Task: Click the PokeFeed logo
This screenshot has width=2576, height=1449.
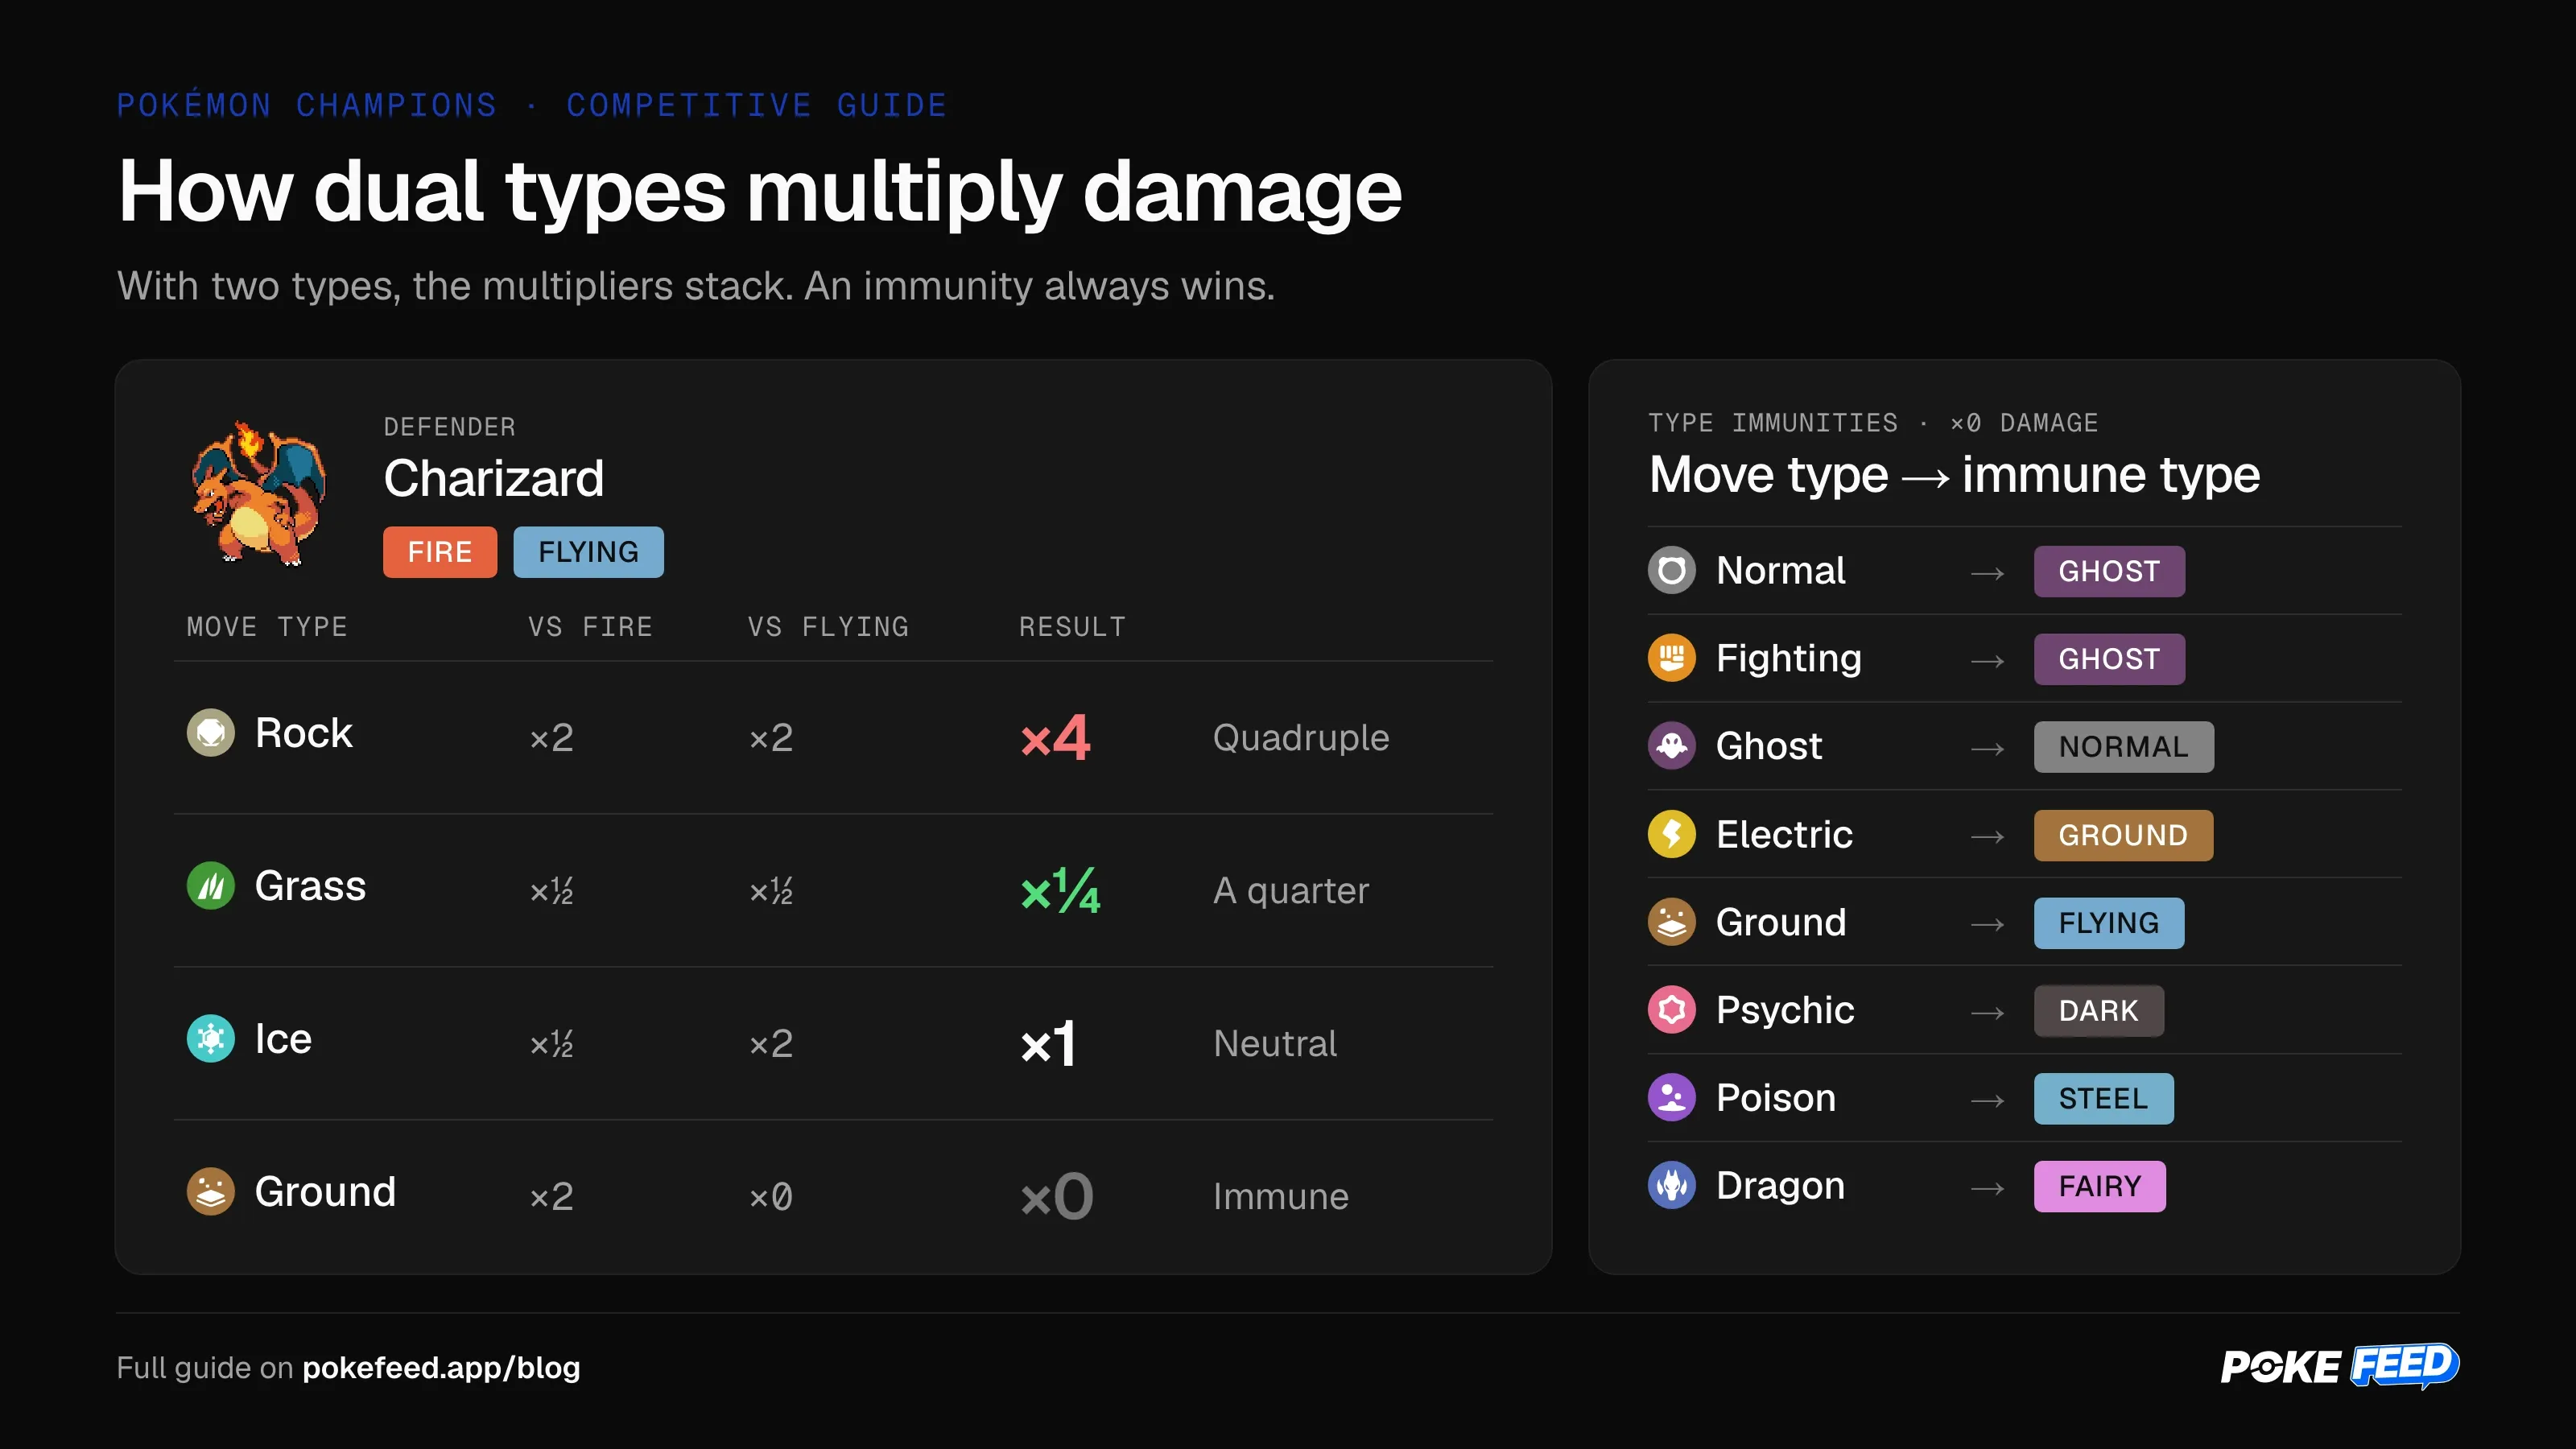Action: [x=2340, y=1366]
